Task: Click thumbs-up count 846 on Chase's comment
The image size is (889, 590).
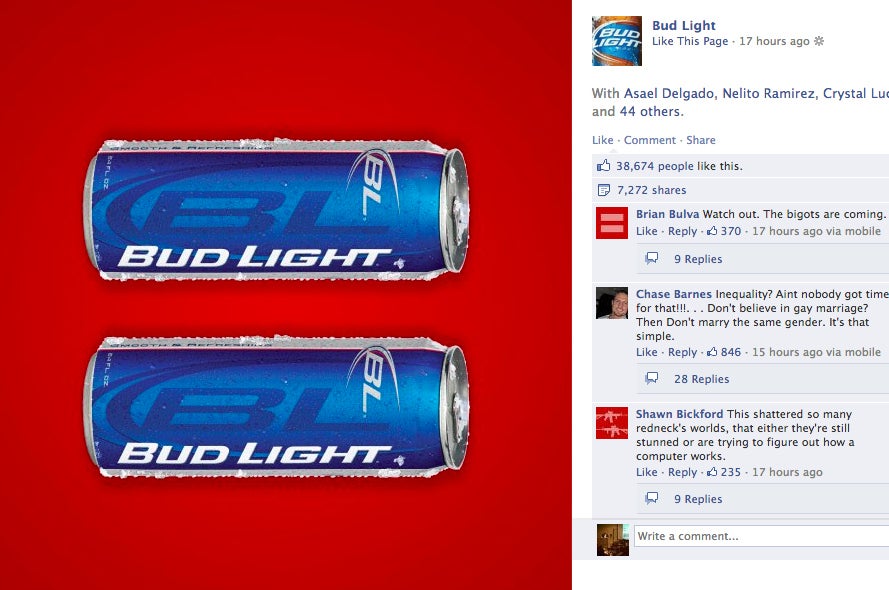Action: 724,352
